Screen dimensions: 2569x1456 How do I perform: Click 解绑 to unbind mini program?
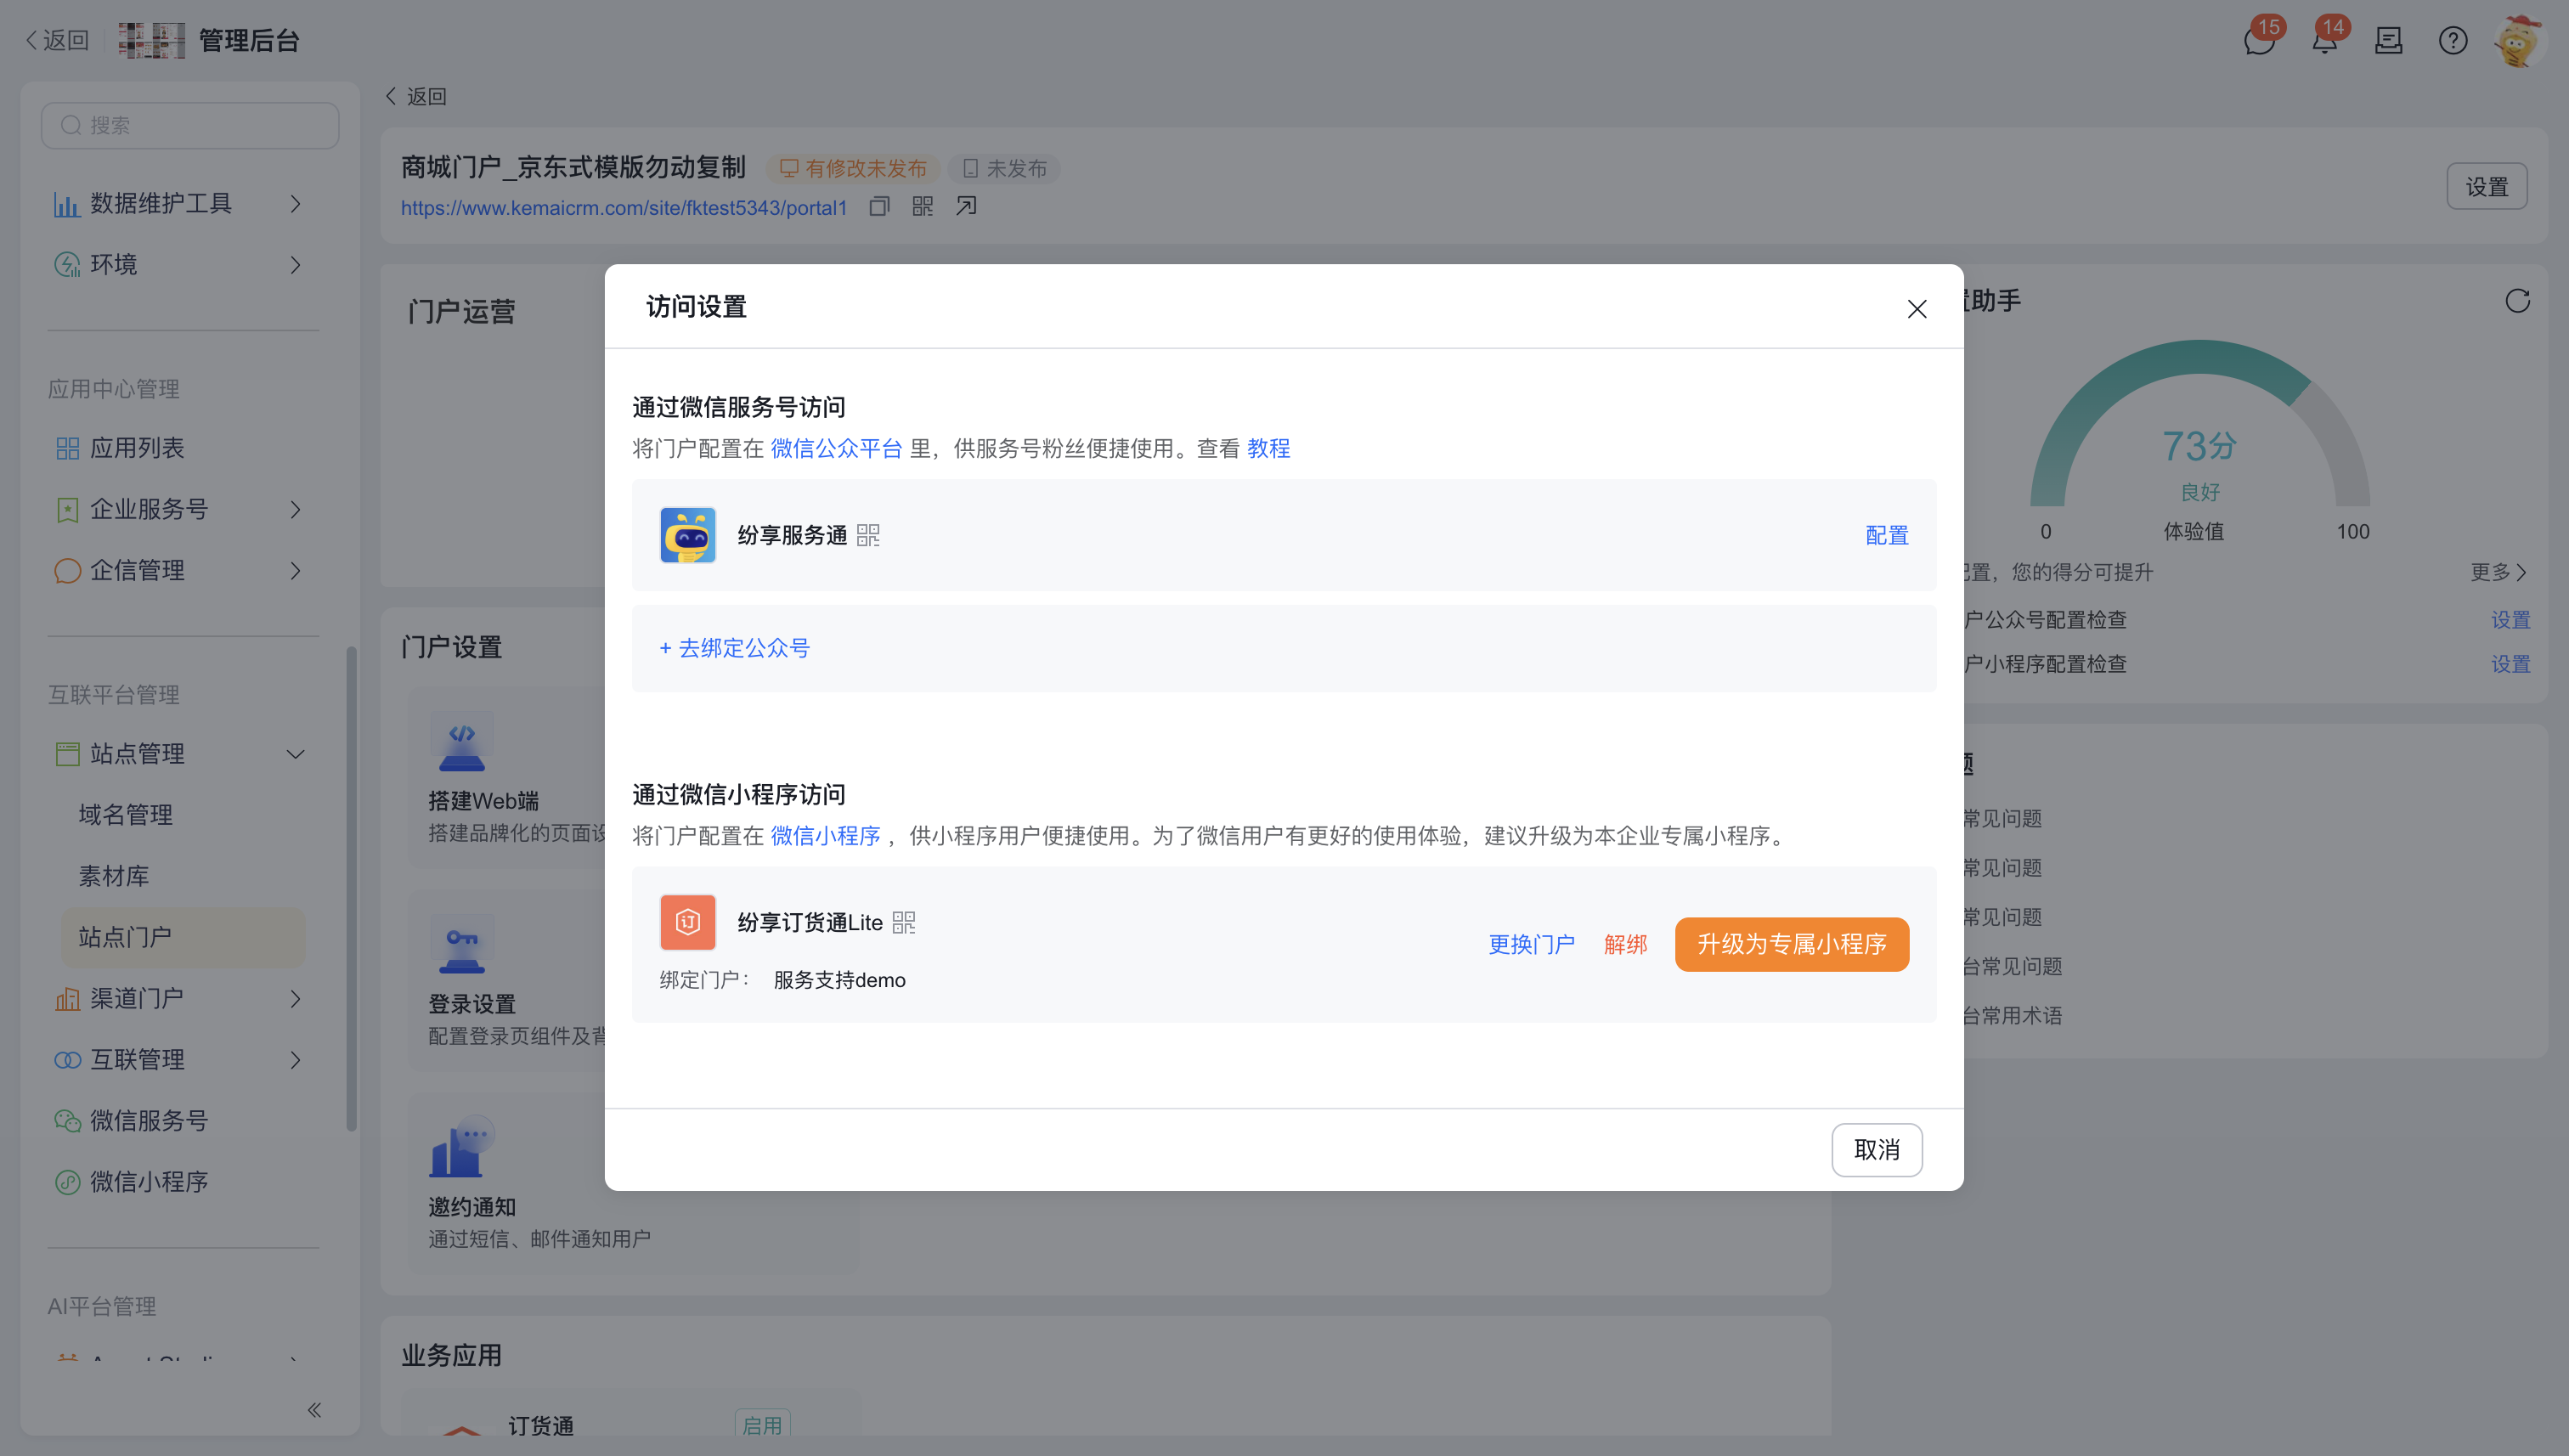(x=1625, y=944)
